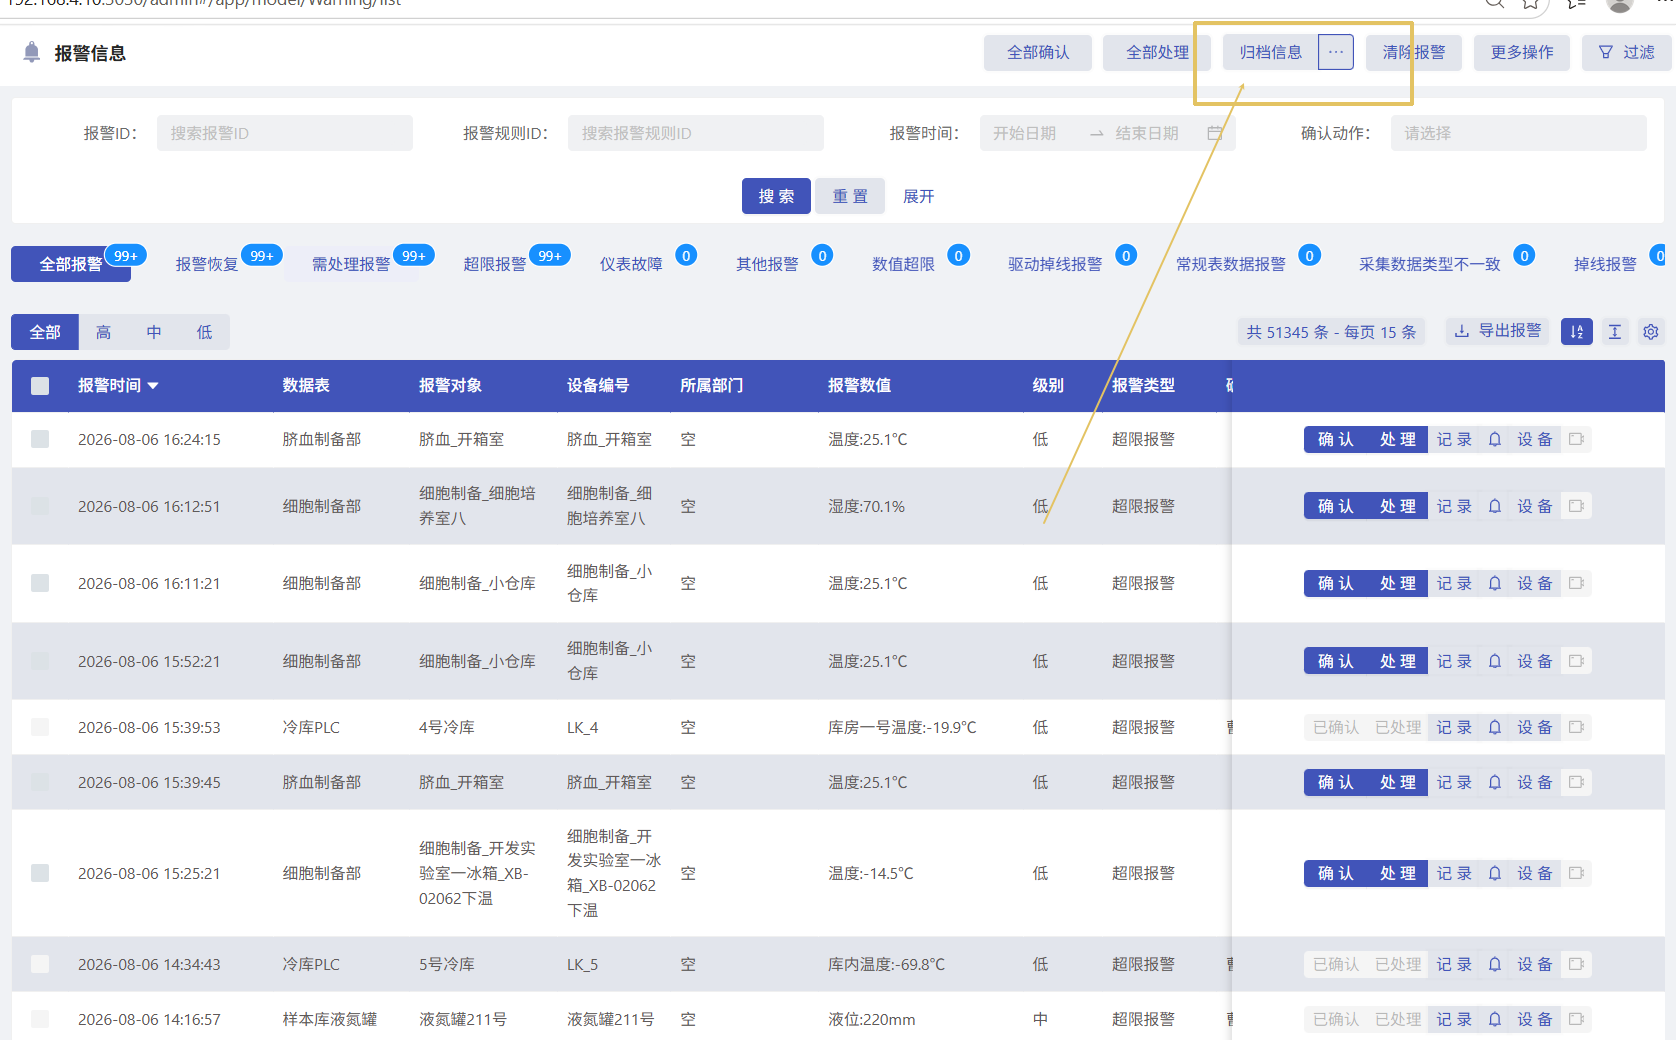Click bell icon in 15:39:53 row

[x=1495, y=727]
